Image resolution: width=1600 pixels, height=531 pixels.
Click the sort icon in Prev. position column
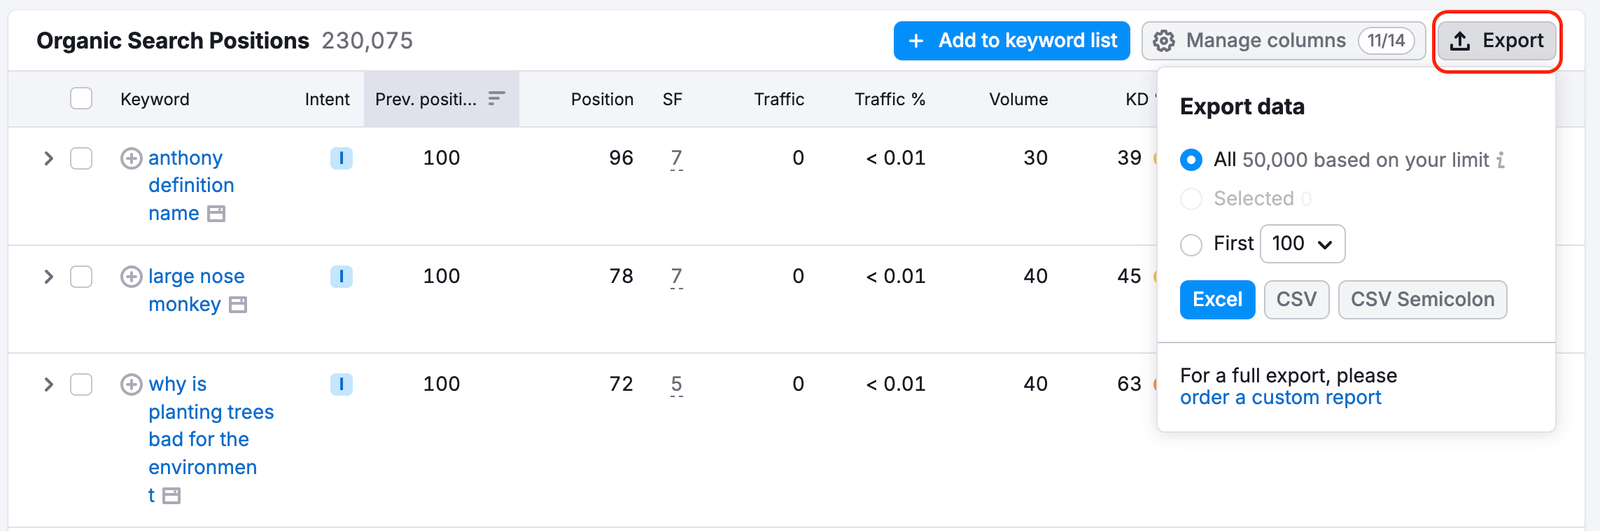(496, 98)
